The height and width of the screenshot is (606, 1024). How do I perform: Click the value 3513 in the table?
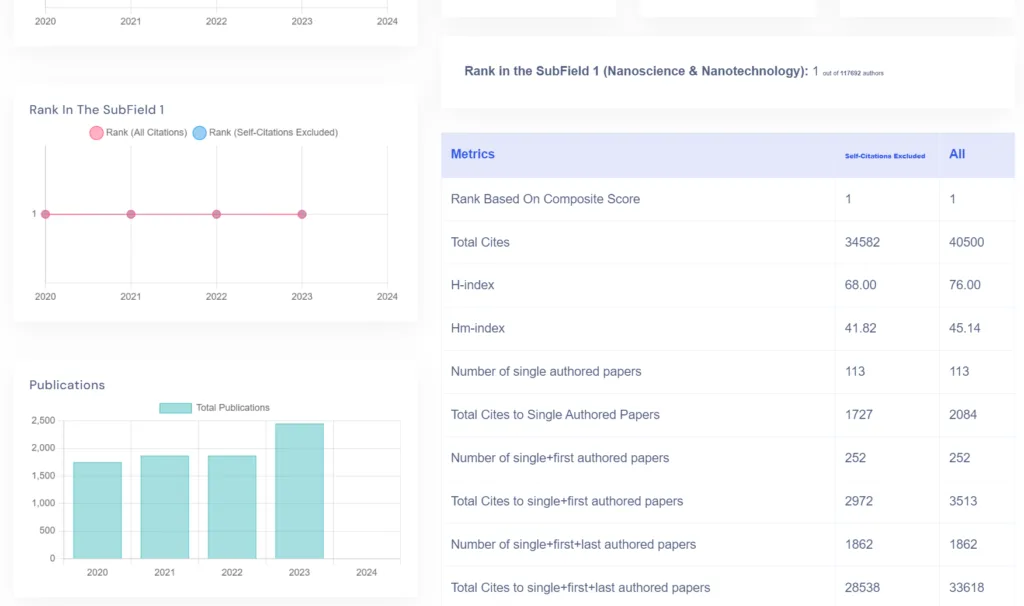(x=963, y=501)
